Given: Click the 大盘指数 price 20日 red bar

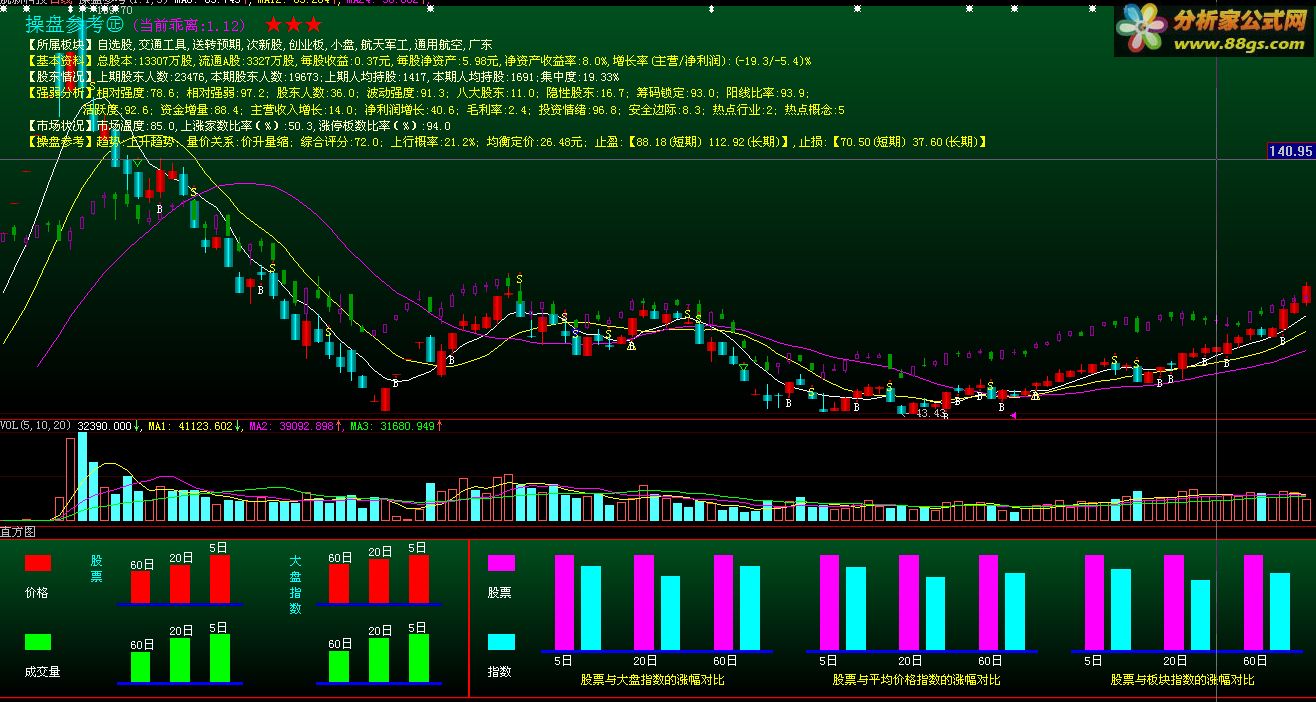Looking at the screenshot, I should click(x=378, y=581).
